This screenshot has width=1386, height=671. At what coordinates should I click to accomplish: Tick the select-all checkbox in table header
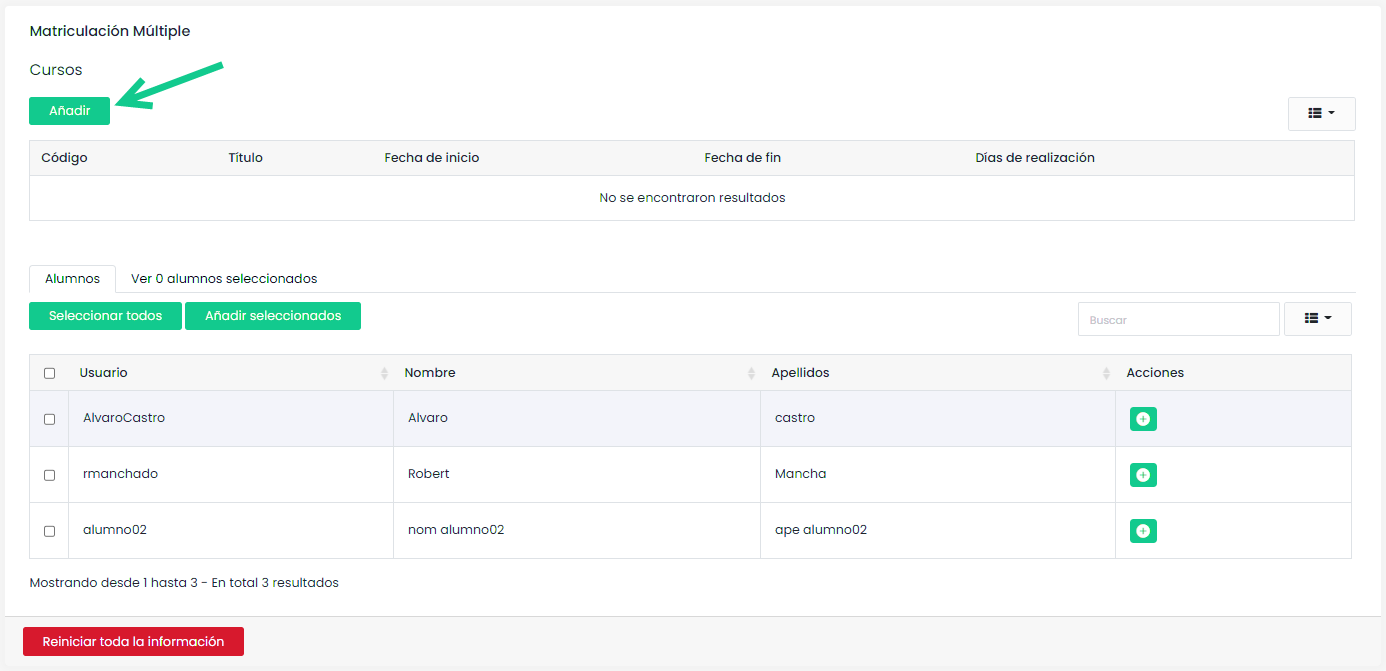pos(50,373)
